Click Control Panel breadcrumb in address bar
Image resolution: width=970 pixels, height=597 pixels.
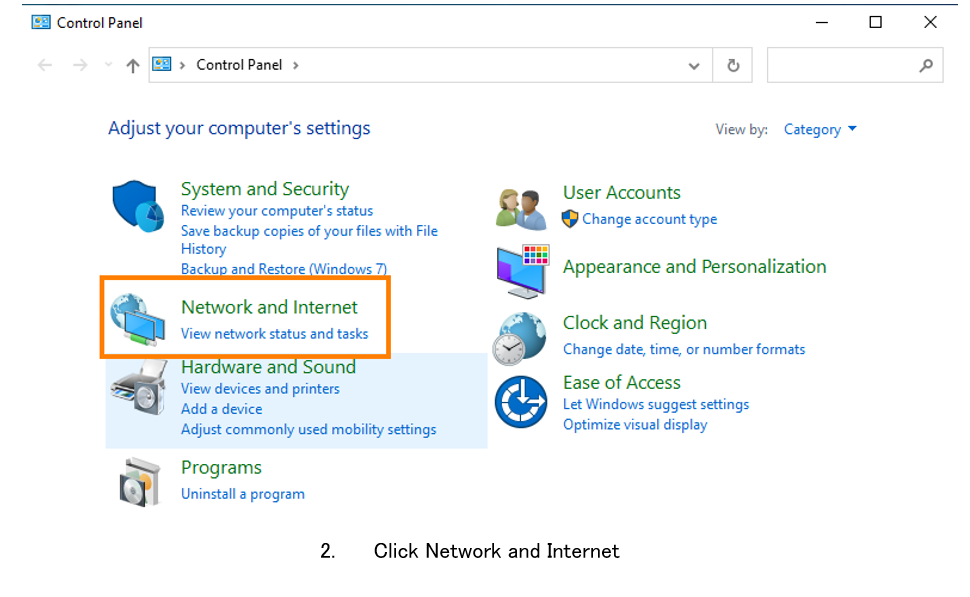[239, 65]
